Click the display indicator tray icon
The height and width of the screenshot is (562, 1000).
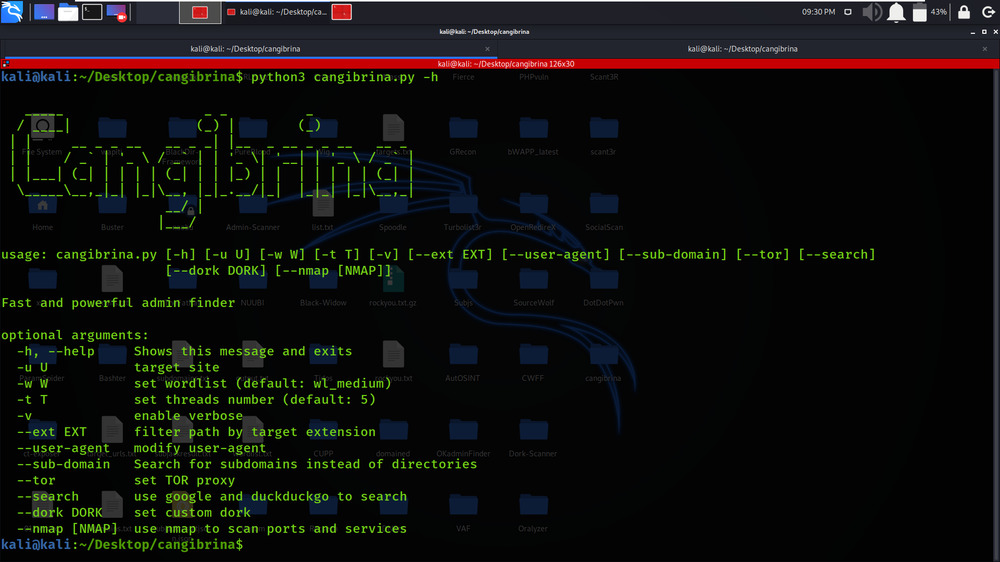click(848, 12)
